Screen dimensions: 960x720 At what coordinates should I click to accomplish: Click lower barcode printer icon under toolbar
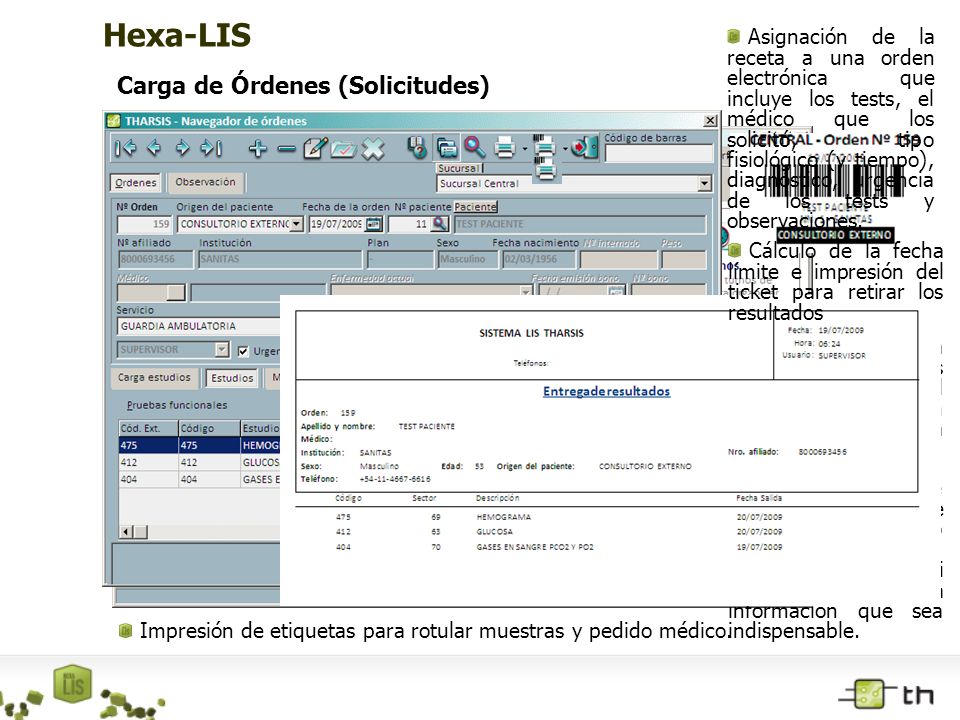pyautogui.click(x=545, y=170)
